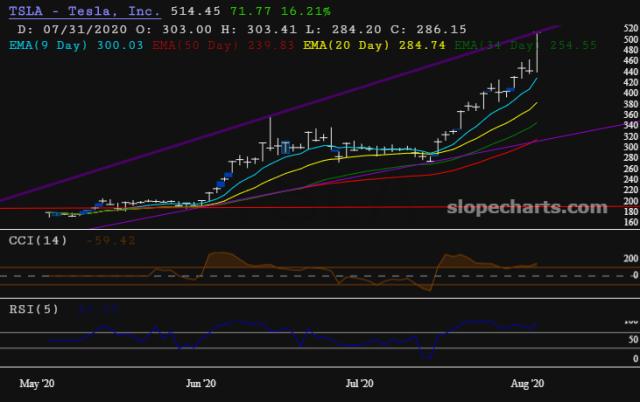Click the 400 price axis label
640x402 pixels.
point(631,93)
